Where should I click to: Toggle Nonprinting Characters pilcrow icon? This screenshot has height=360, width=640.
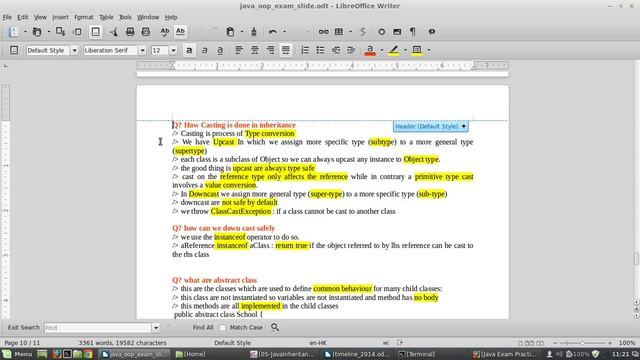(413, 32)
